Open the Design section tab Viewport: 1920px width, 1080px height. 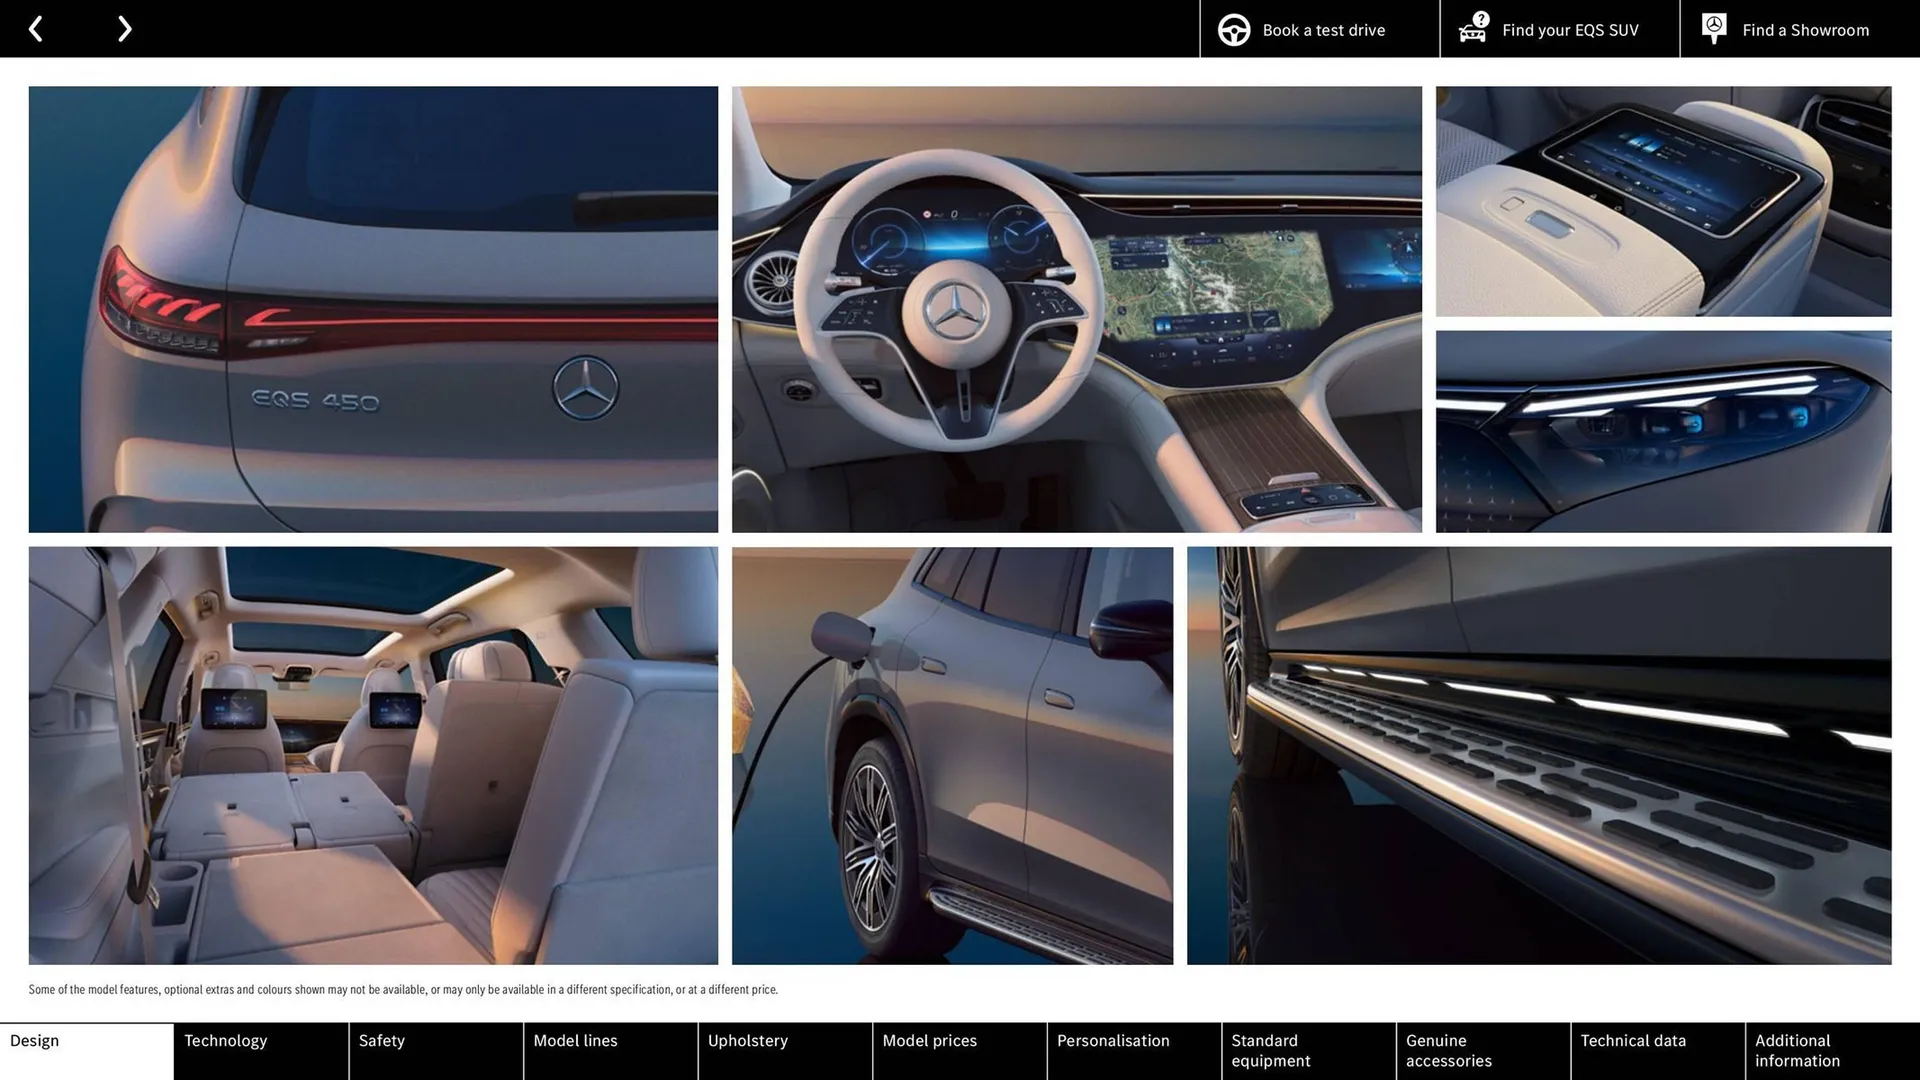(86, 1050)
